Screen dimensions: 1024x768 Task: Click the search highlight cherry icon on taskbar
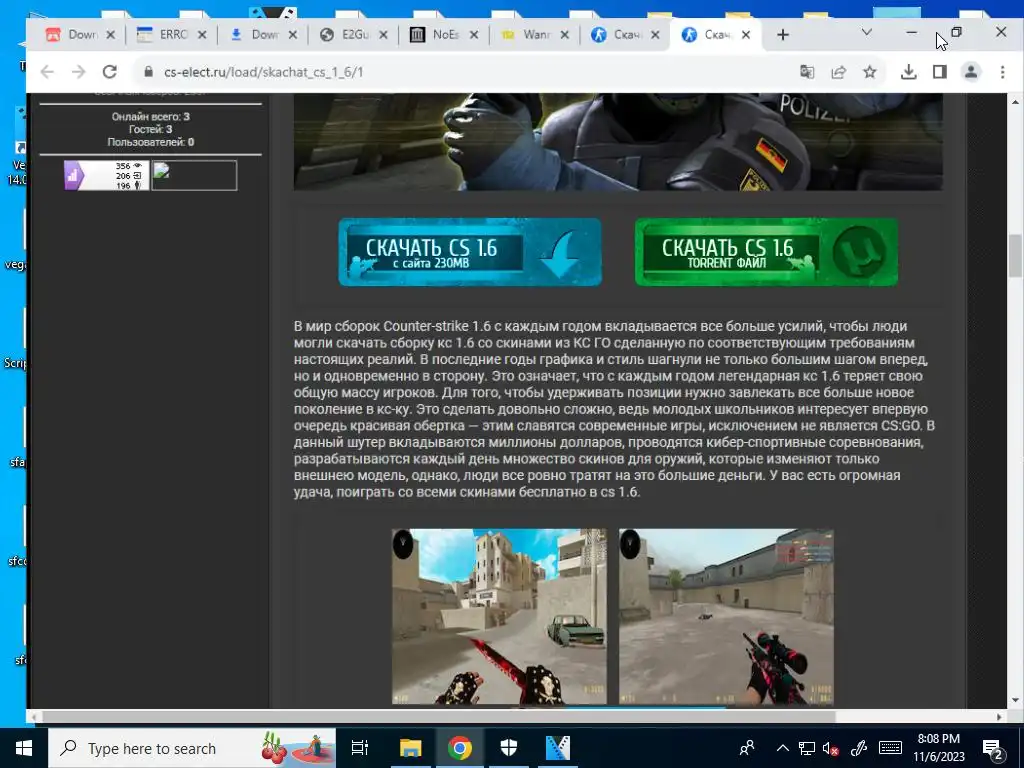click(297, 748)
